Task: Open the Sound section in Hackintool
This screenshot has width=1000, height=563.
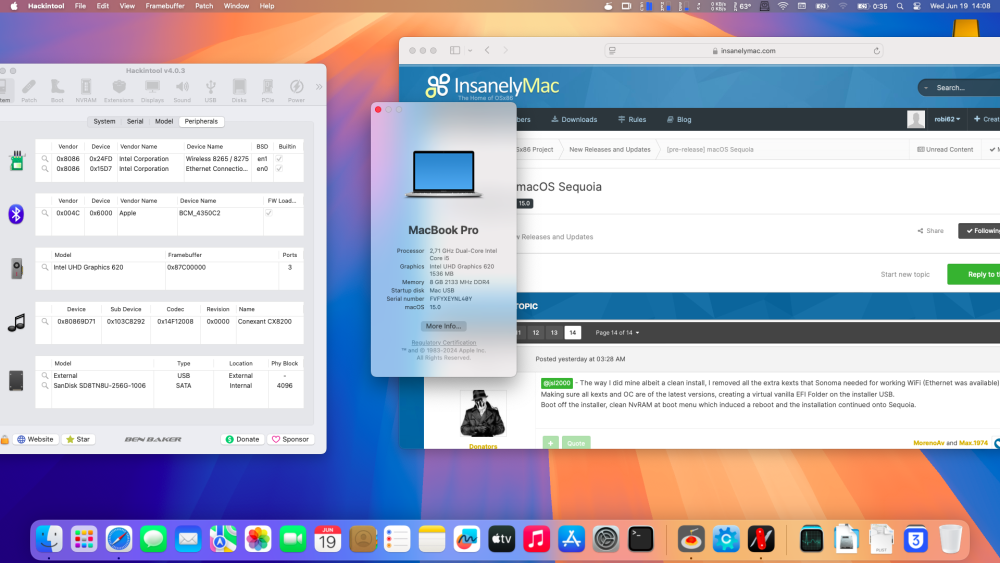Action: [182, 91]
